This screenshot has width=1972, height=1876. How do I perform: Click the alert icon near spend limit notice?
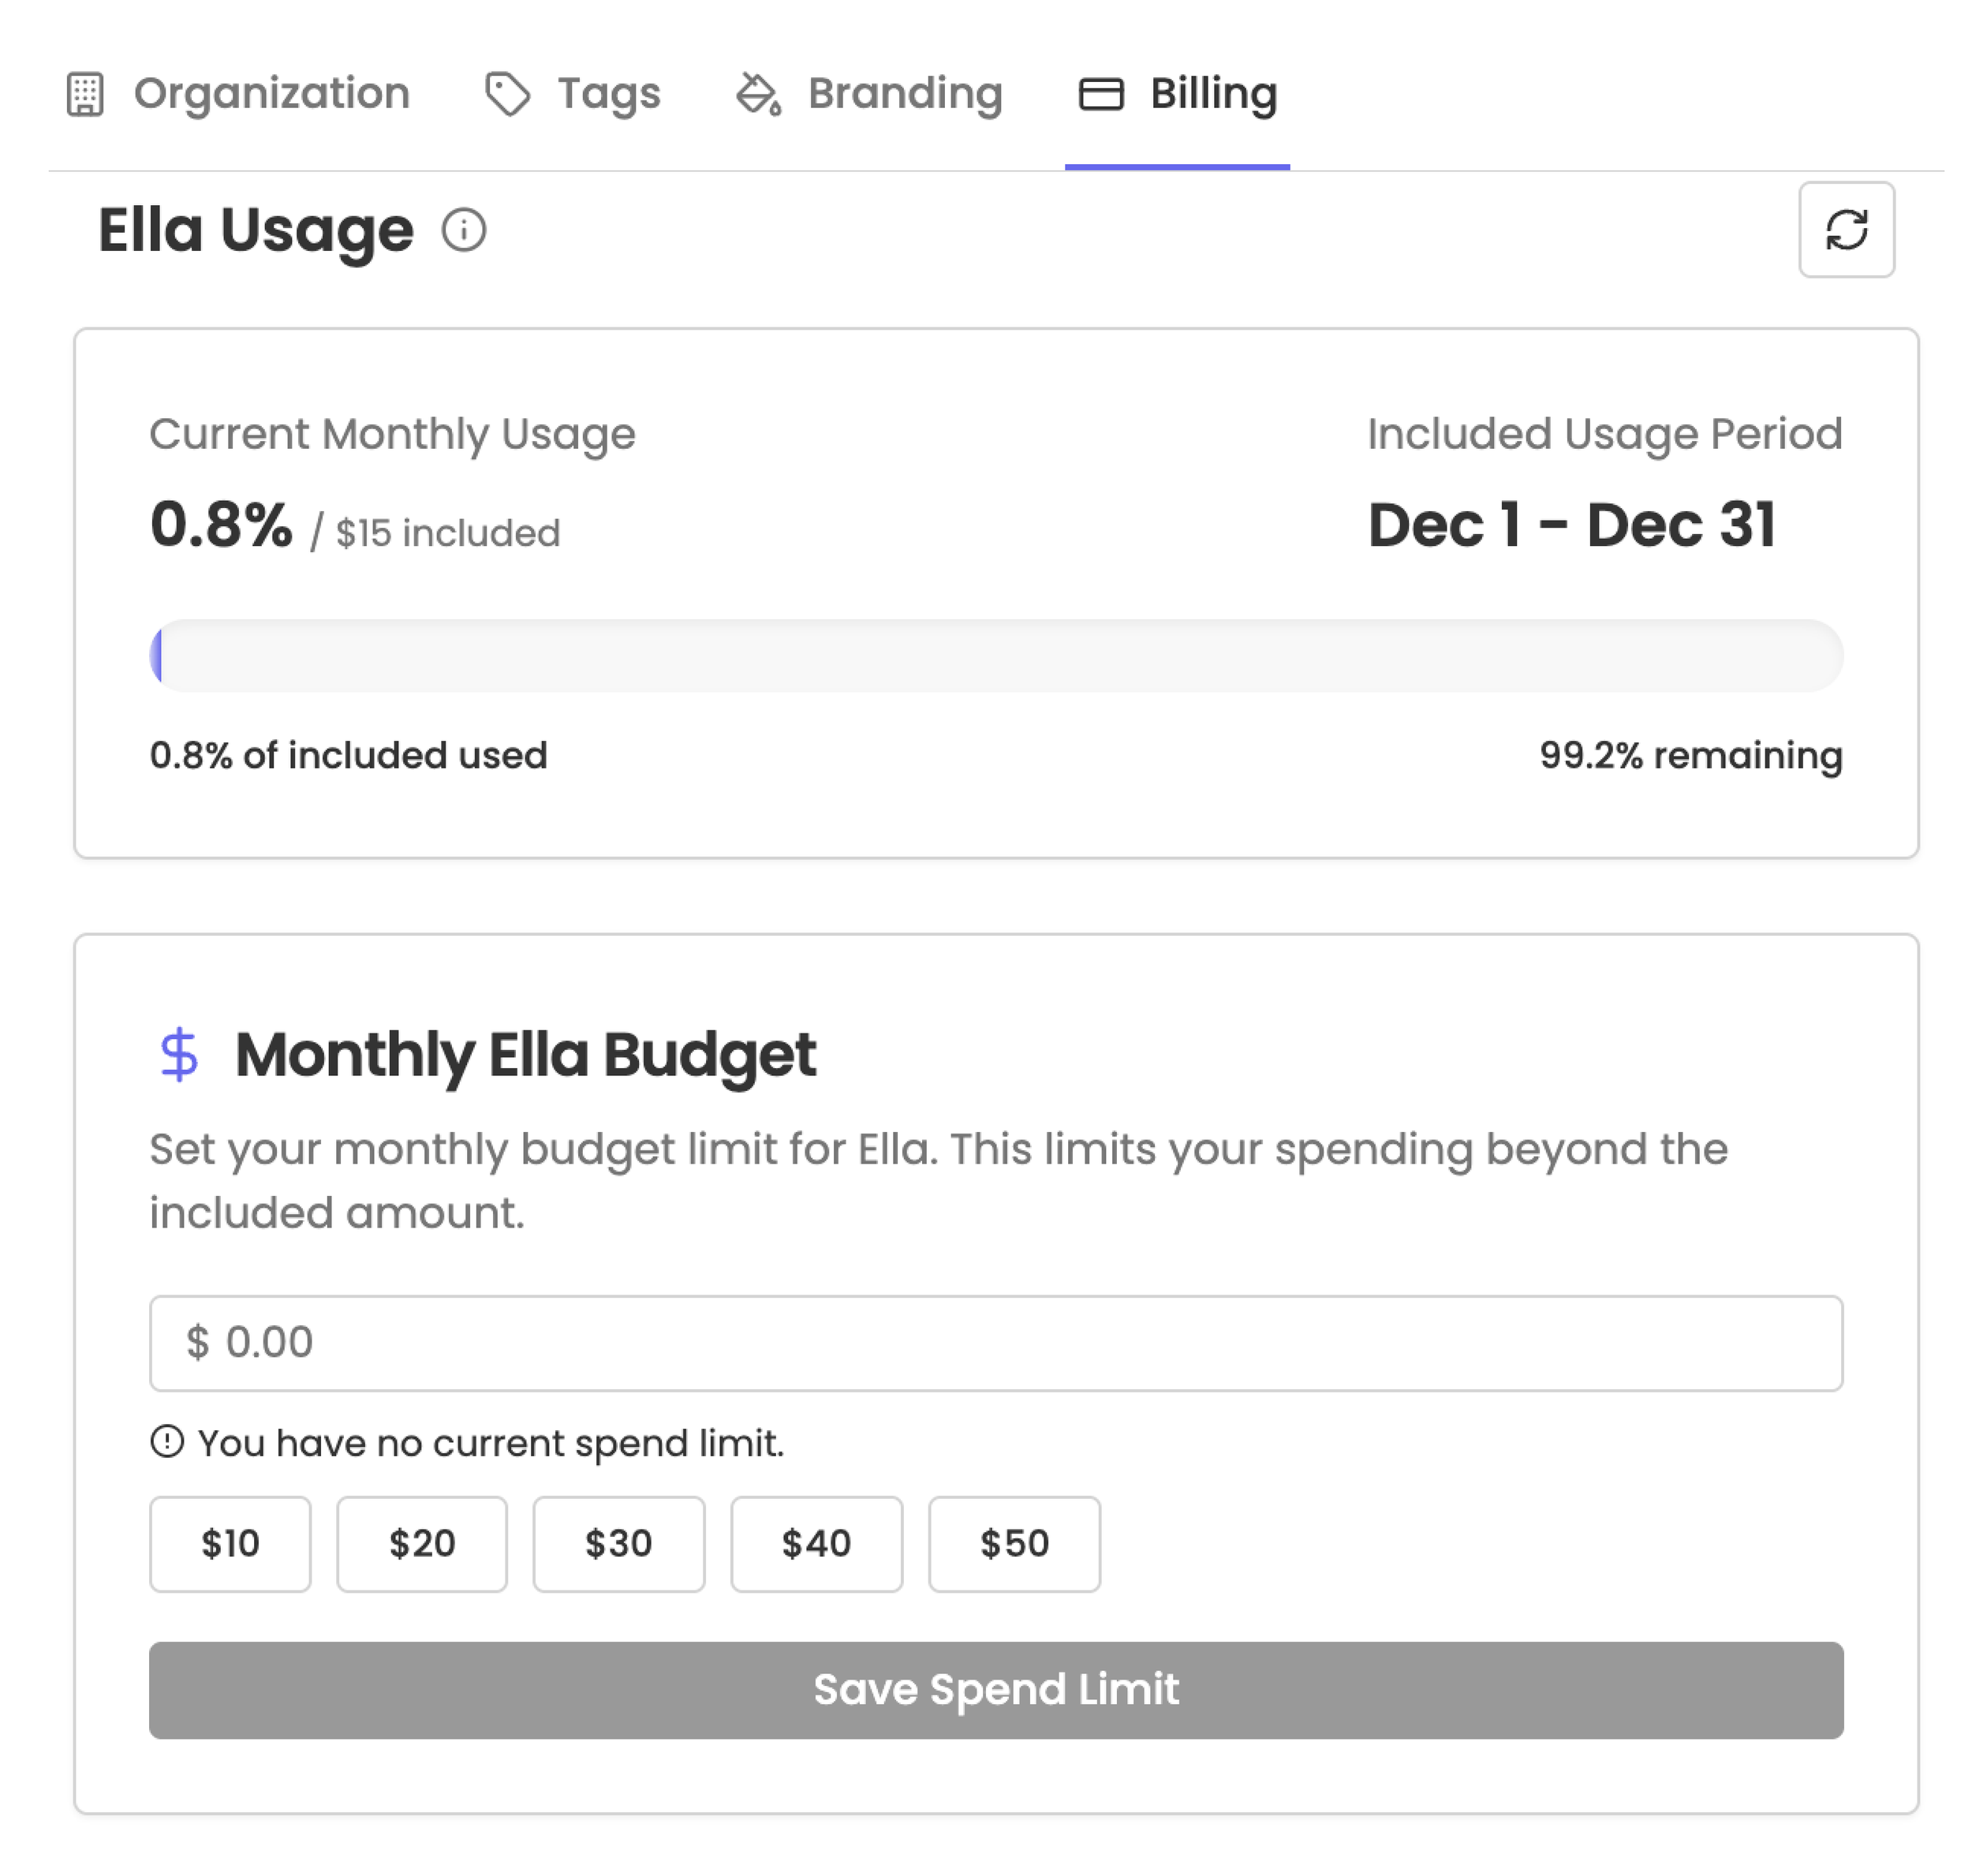[167, 1441]
